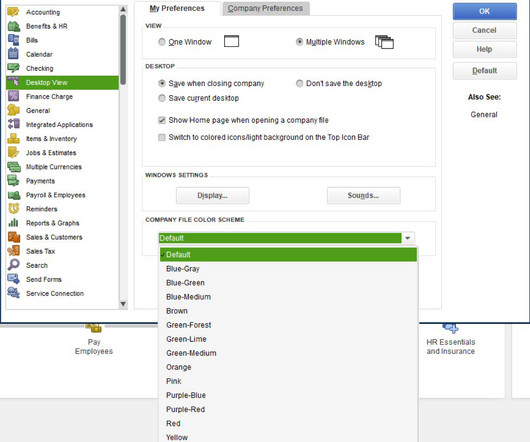The height and width of the screenshot is (442, 530).
Task: Open Payments preferences icon
Action: 14,180
